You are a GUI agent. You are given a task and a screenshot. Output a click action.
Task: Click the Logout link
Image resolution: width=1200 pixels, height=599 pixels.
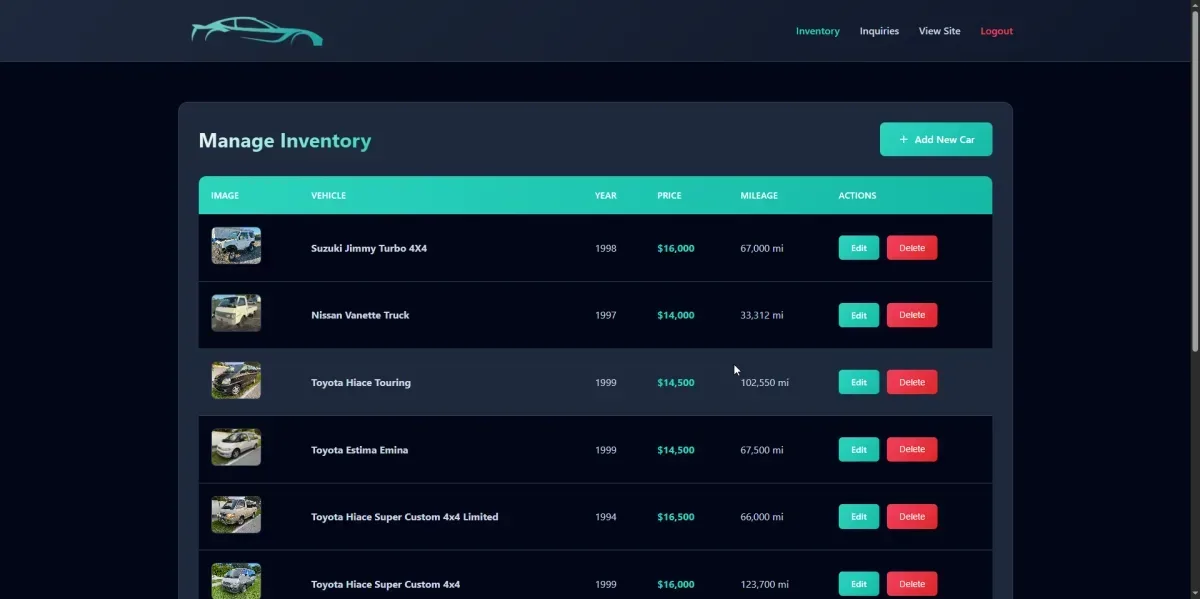[996, 31]
